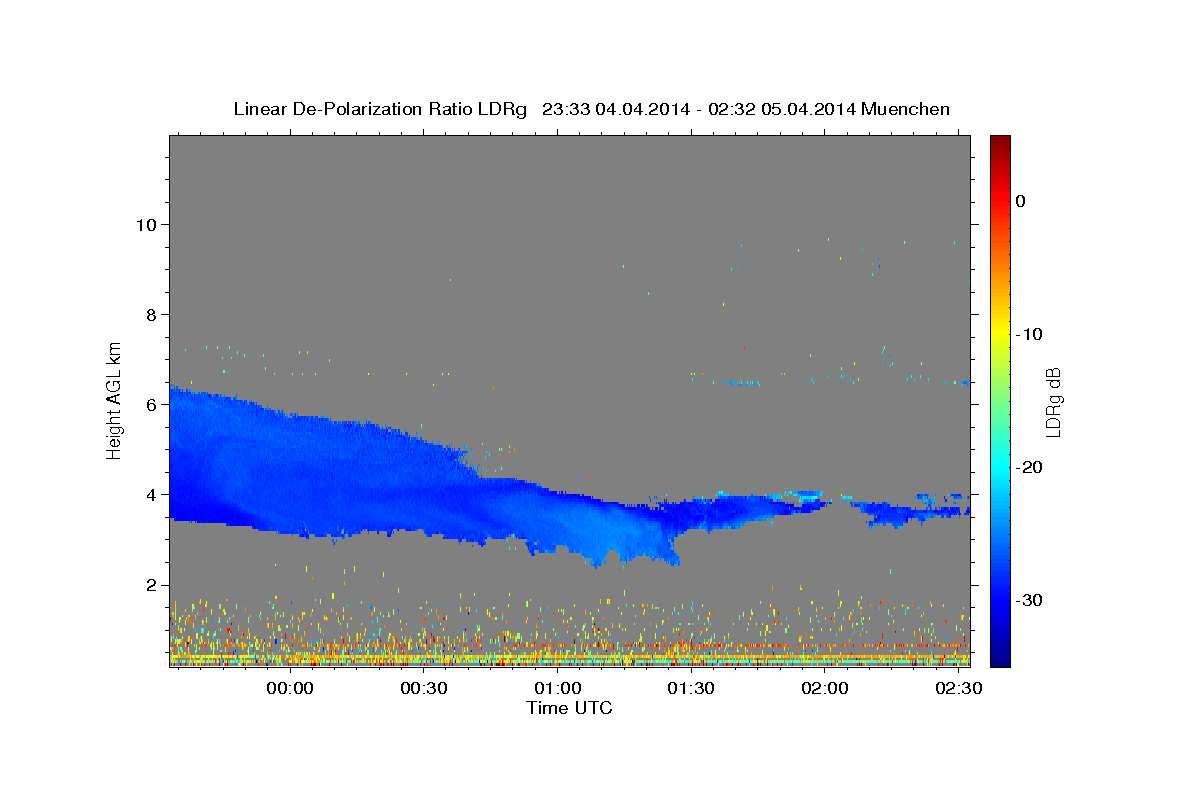Pick the dark red top of the colorbar
This screenshot has height=800, width=1200.
click(x=1000, y=142)
